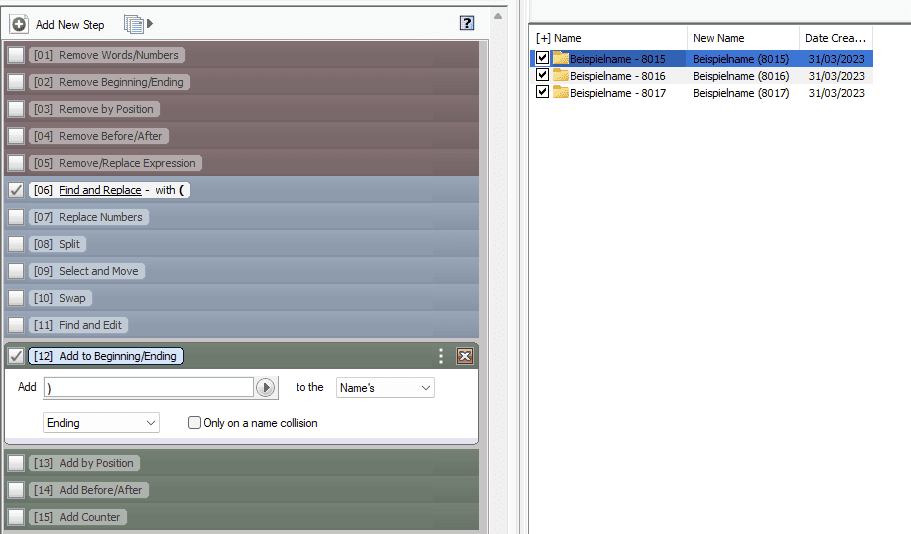The height and width of the screenshot is (534, 911).
Task: Click the insert tag arrow beside Add field
Action: click(x=266, y=388)
